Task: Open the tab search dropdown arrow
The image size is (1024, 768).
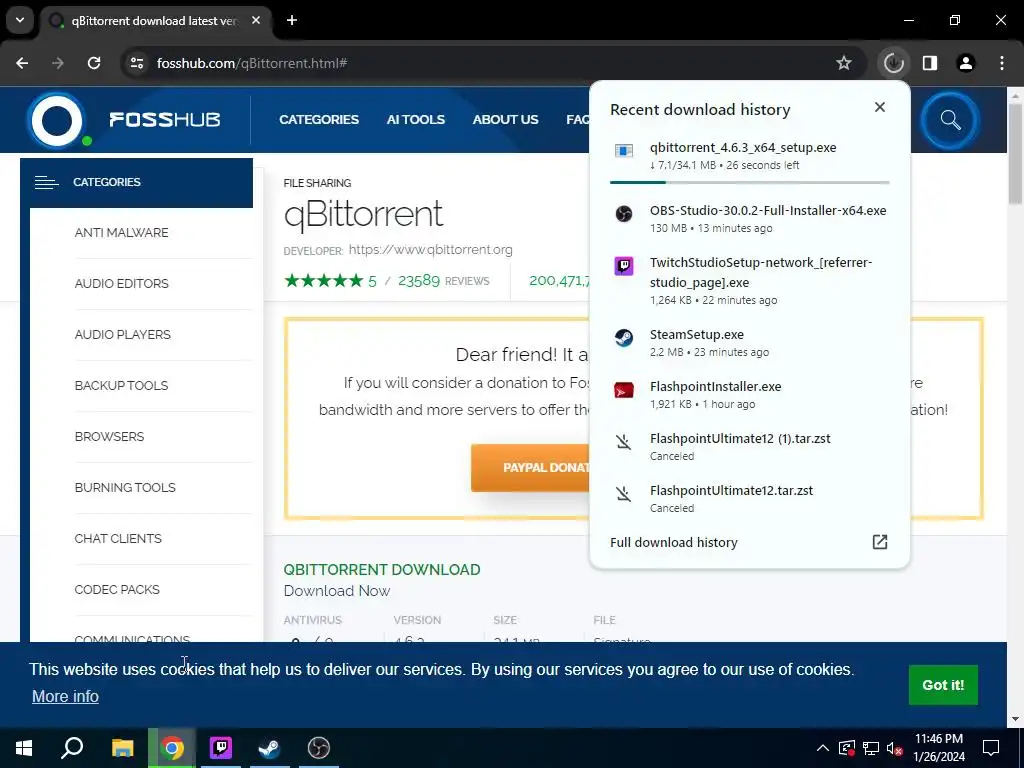Action: coord(20,20)
